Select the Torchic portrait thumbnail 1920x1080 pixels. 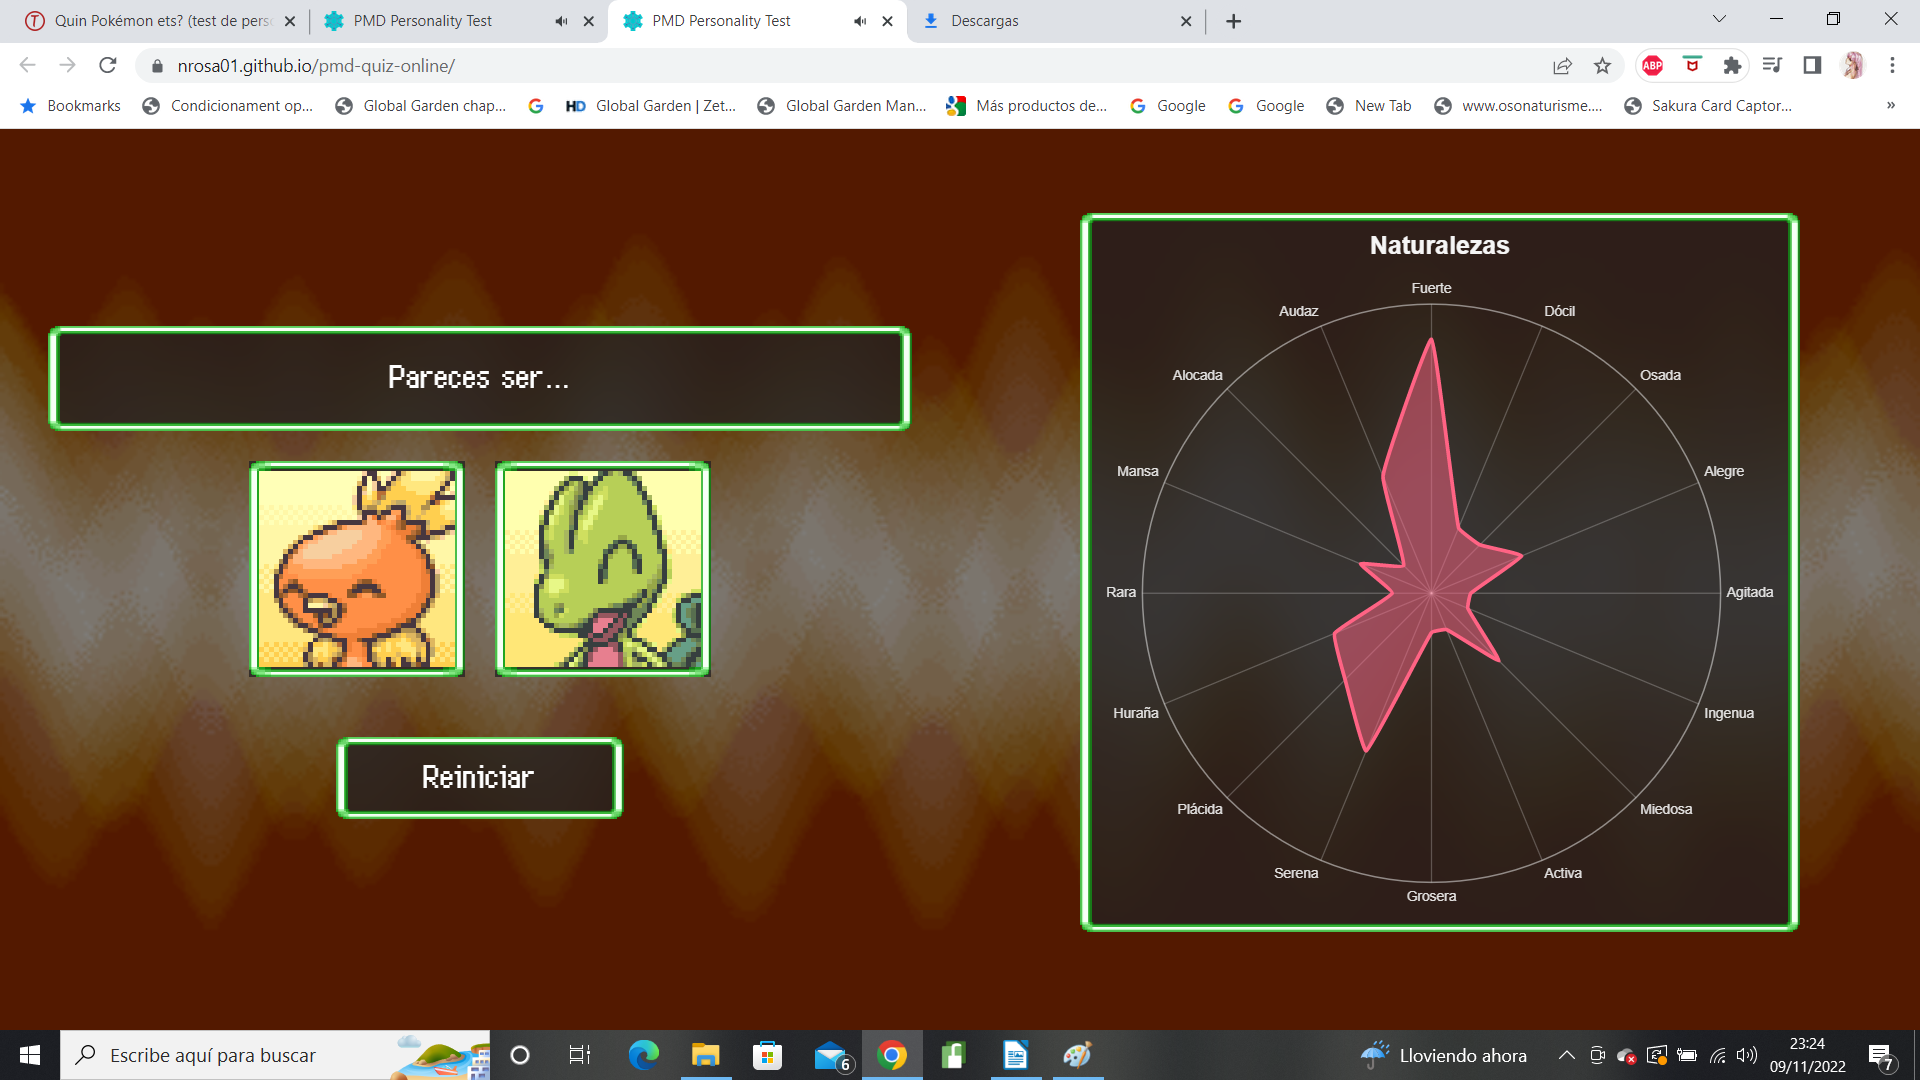(x=357, y=569)
